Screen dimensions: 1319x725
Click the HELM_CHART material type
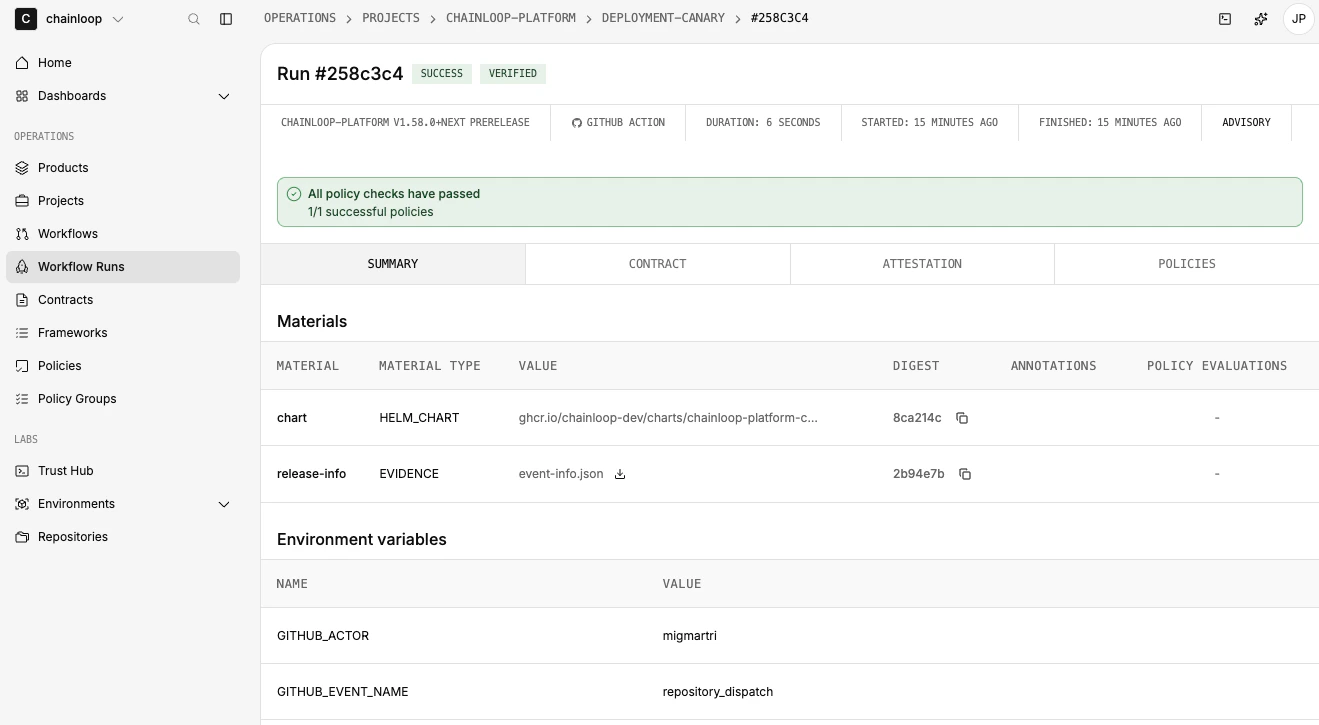[419, 418]
